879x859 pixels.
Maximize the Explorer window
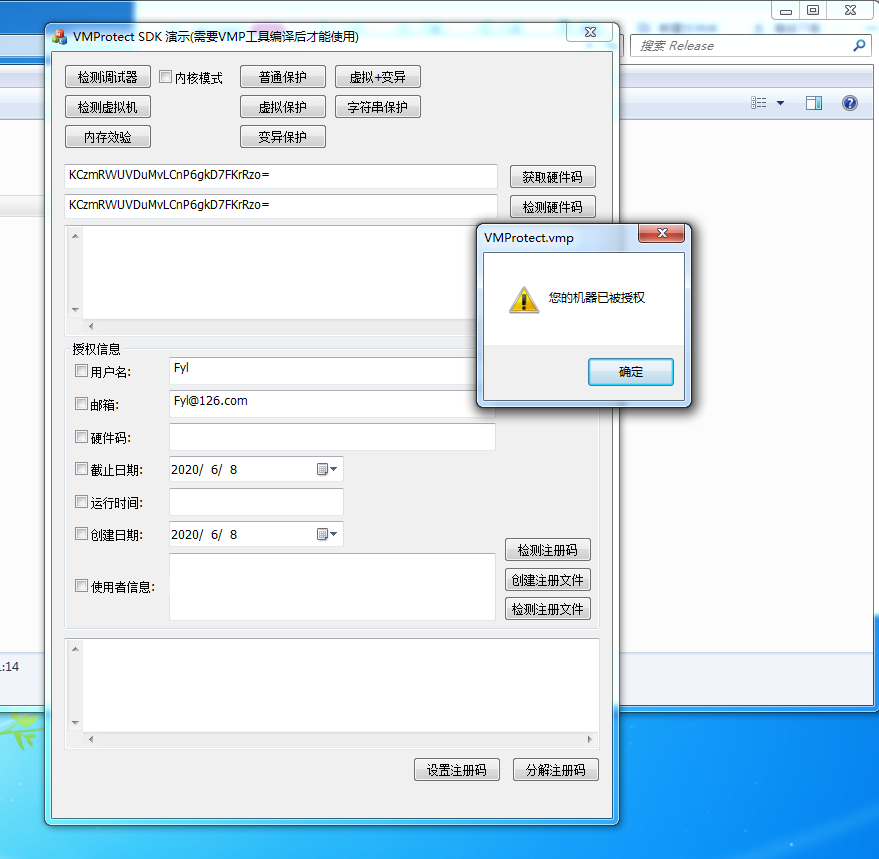click(813, 11)
